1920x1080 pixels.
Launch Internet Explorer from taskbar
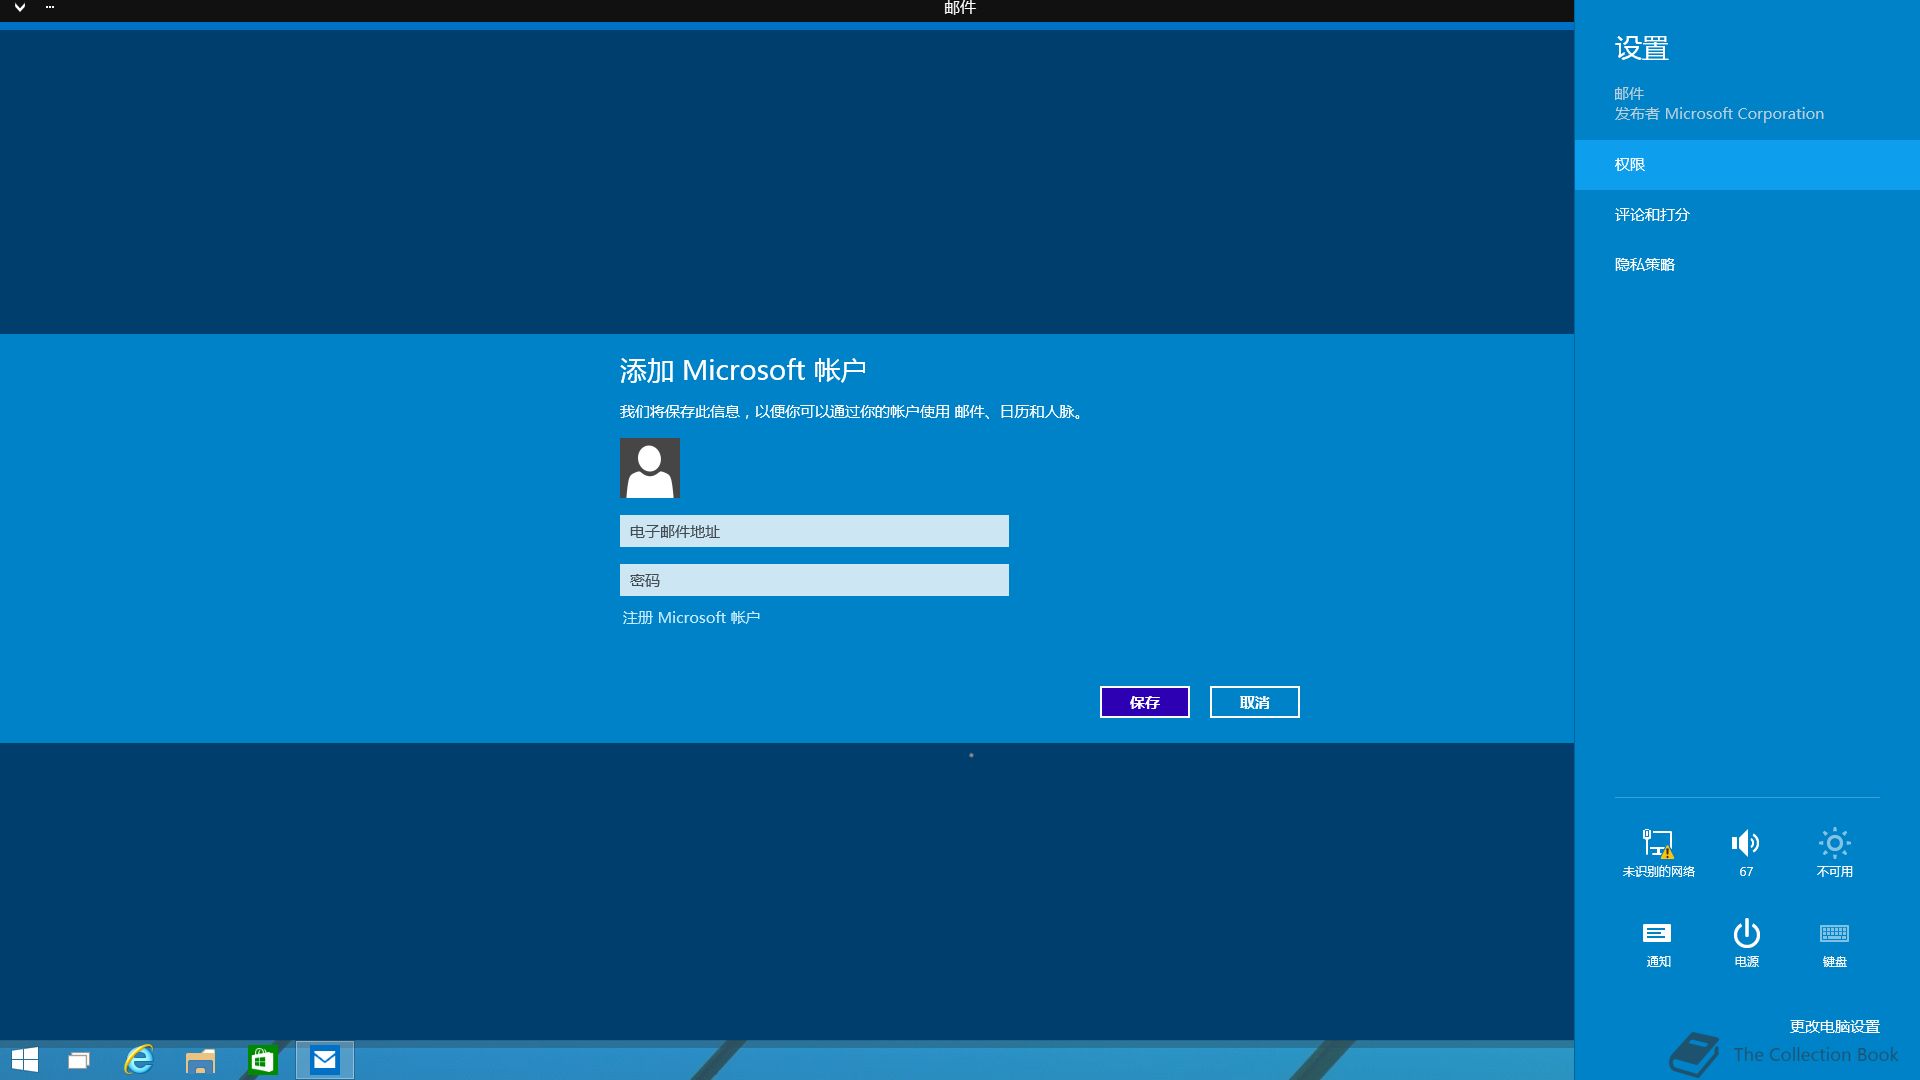pos(139,1060)
